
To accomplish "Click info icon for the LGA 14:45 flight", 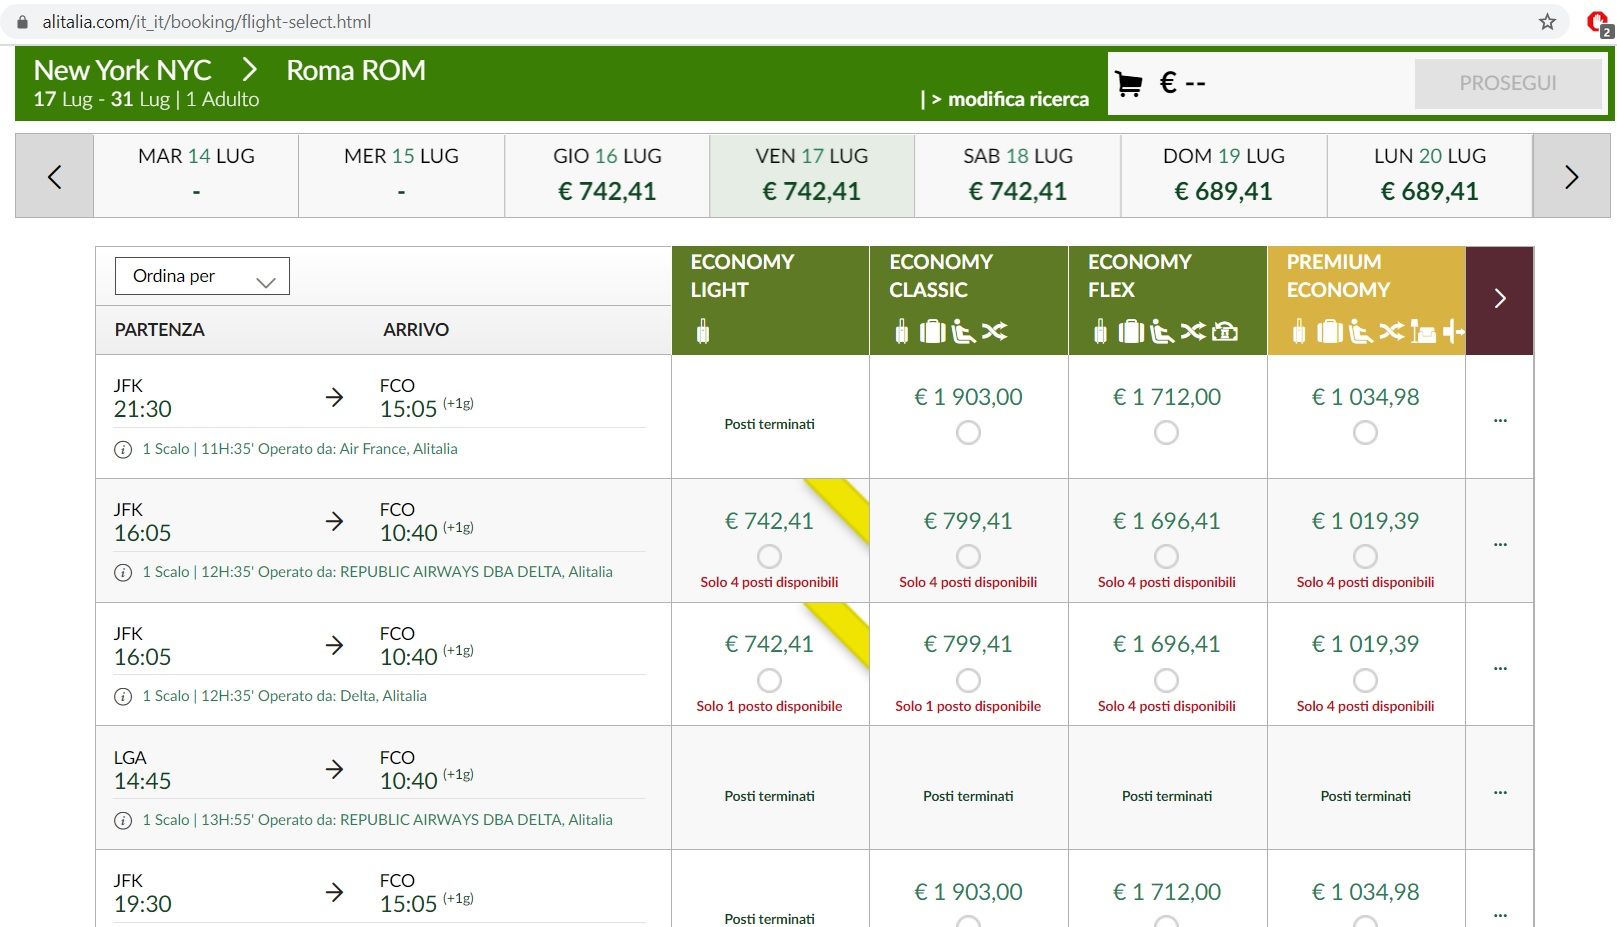I will [123, 821].
